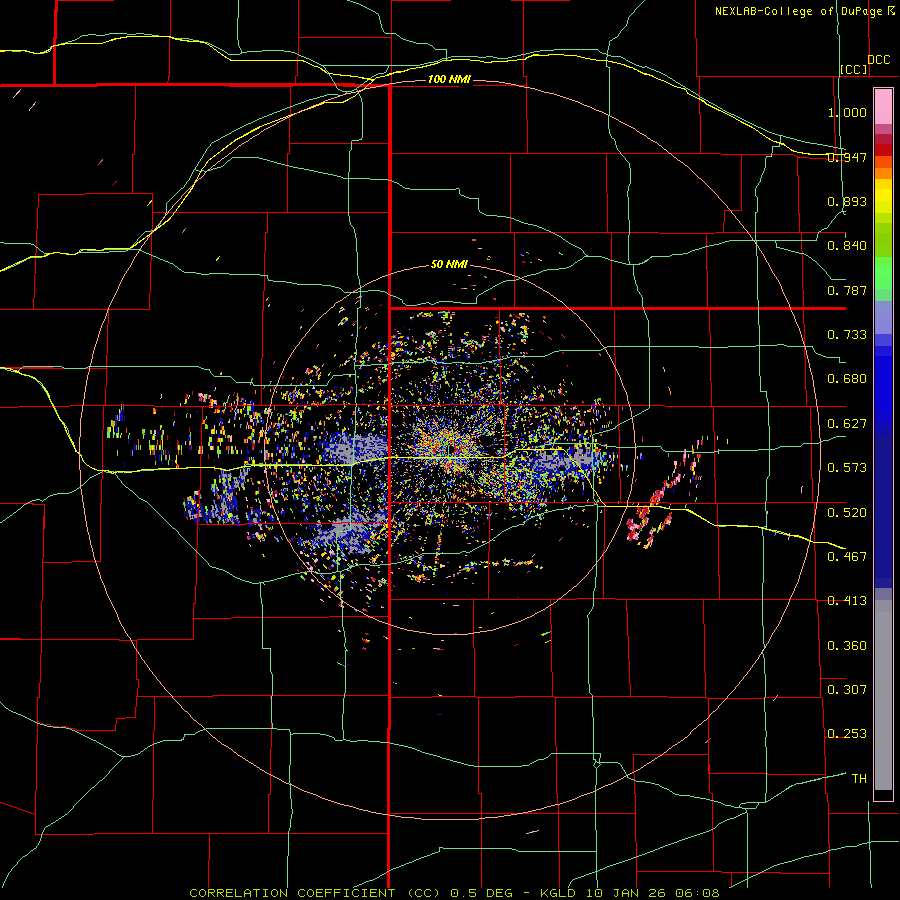The width and height of the screenshot is (900, 900).
Task: Click the 0.360 scale value
Action: click(x=847, y=646)
